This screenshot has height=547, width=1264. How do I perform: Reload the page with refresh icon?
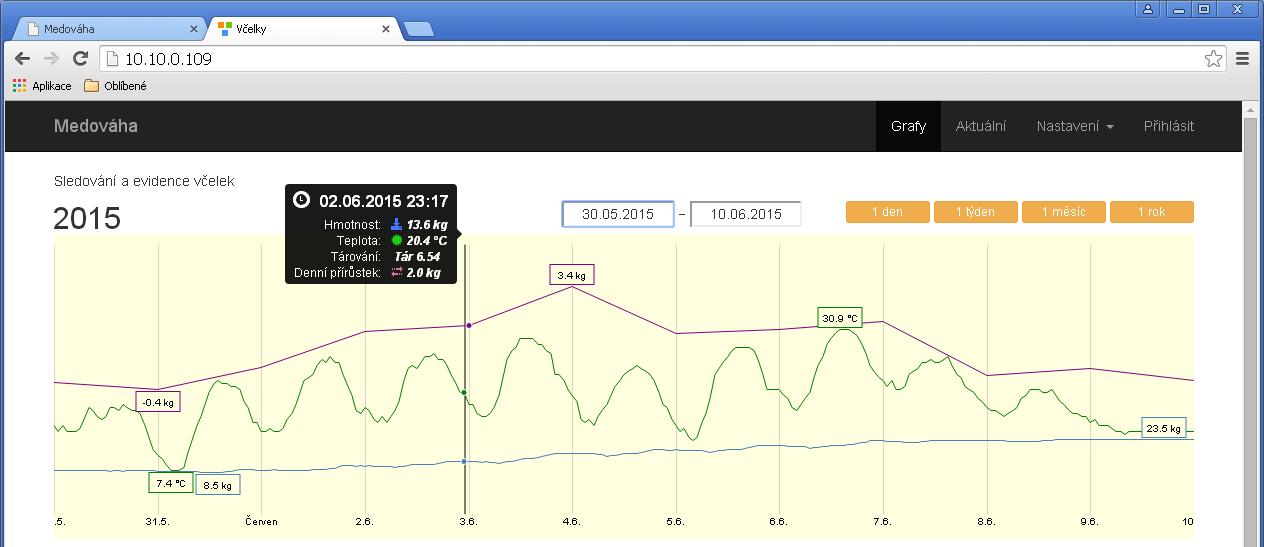81,59
